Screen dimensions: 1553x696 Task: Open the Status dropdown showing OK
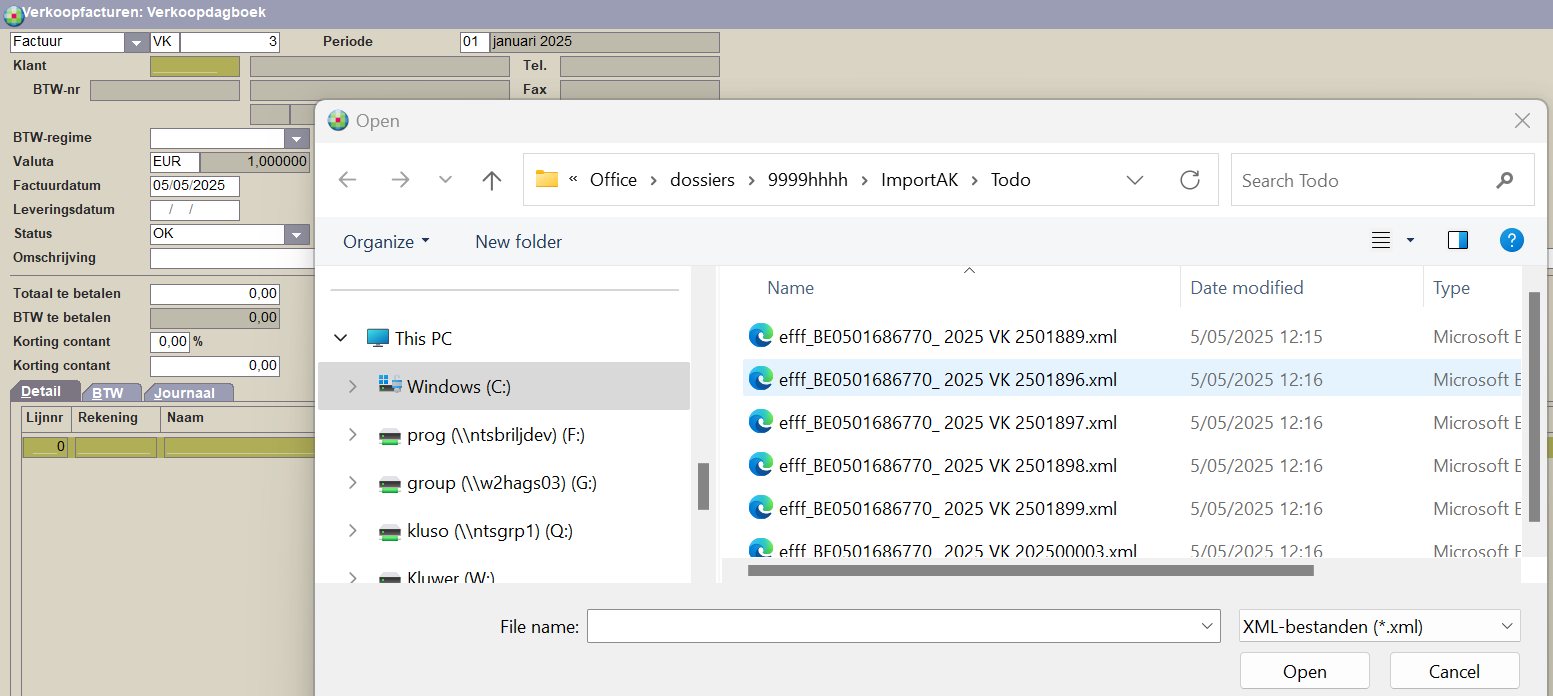297,234
